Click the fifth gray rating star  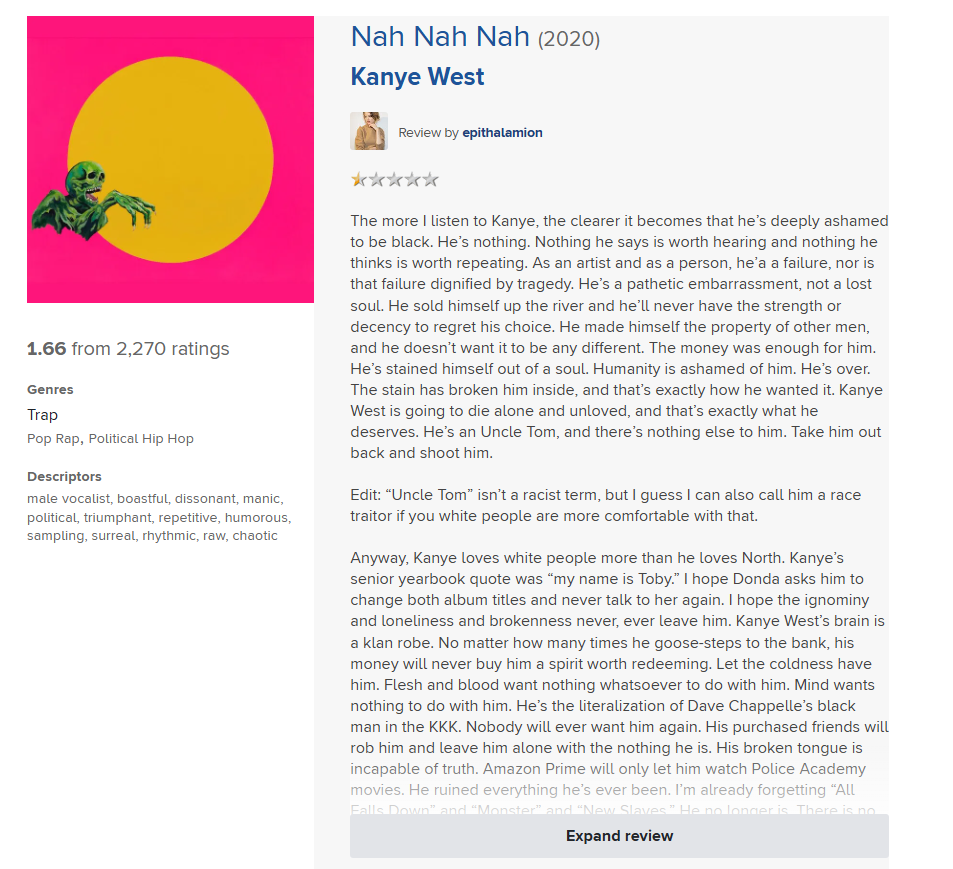coord(430,179)
